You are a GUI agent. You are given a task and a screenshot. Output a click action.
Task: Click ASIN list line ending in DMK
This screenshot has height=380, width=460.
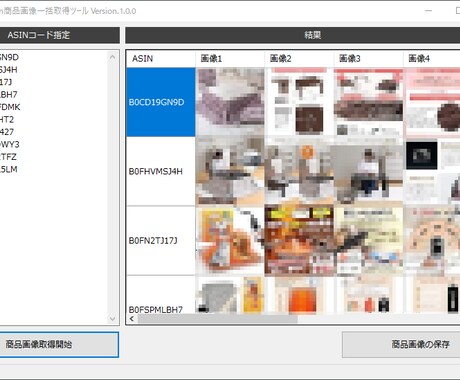point(10,107)
